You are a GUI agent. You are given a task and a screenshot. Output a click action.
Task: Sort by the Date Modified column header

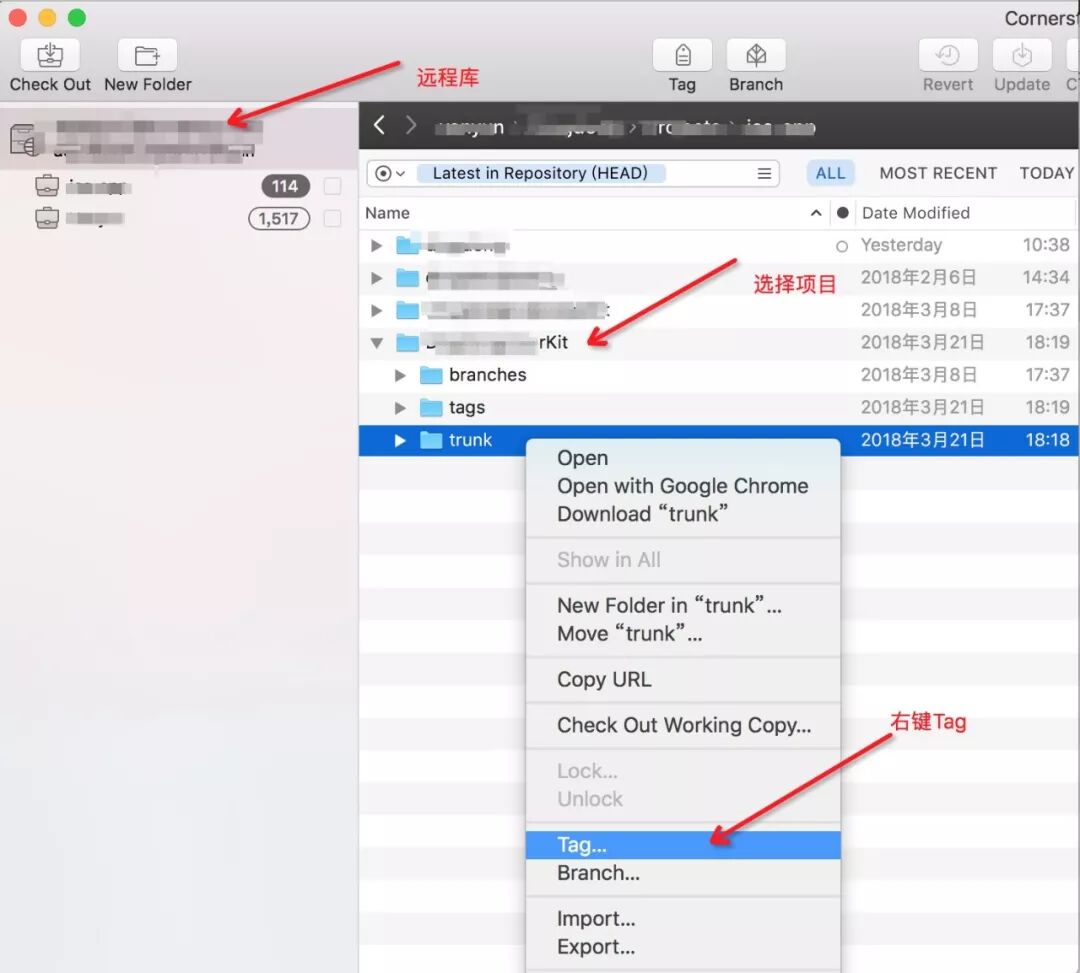(915, 213)
